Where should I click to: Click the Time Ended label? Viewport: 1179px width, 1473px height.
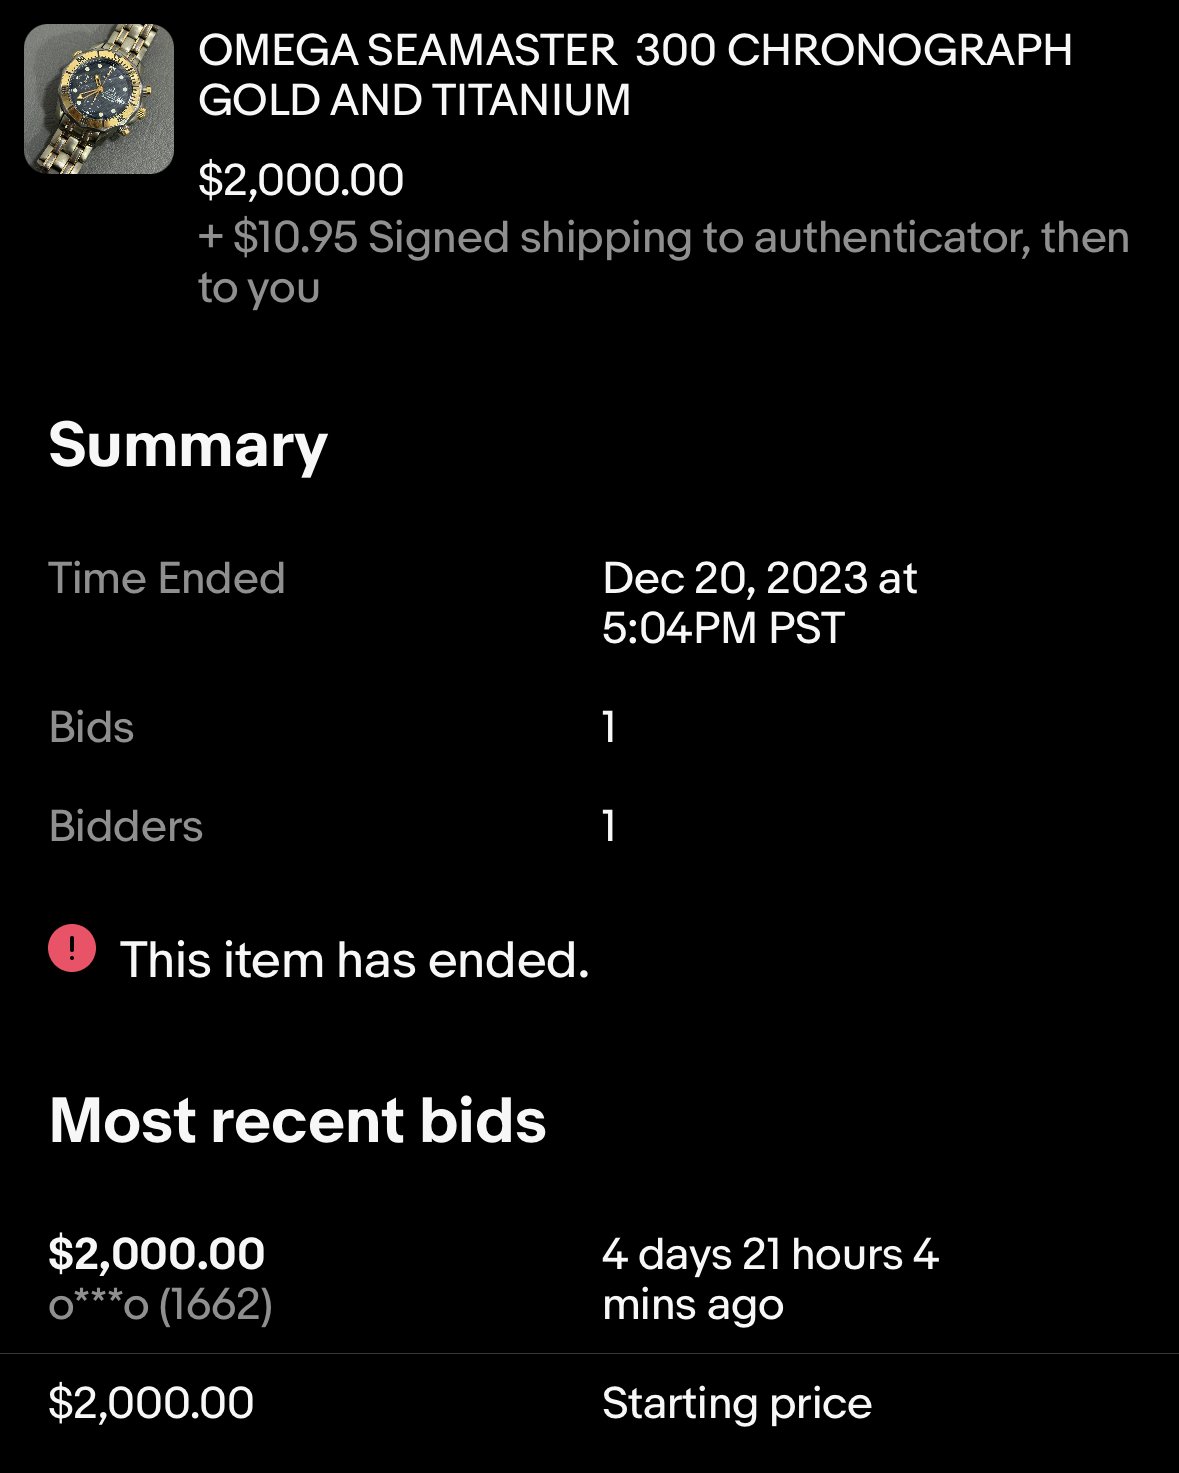pos(167,578)
